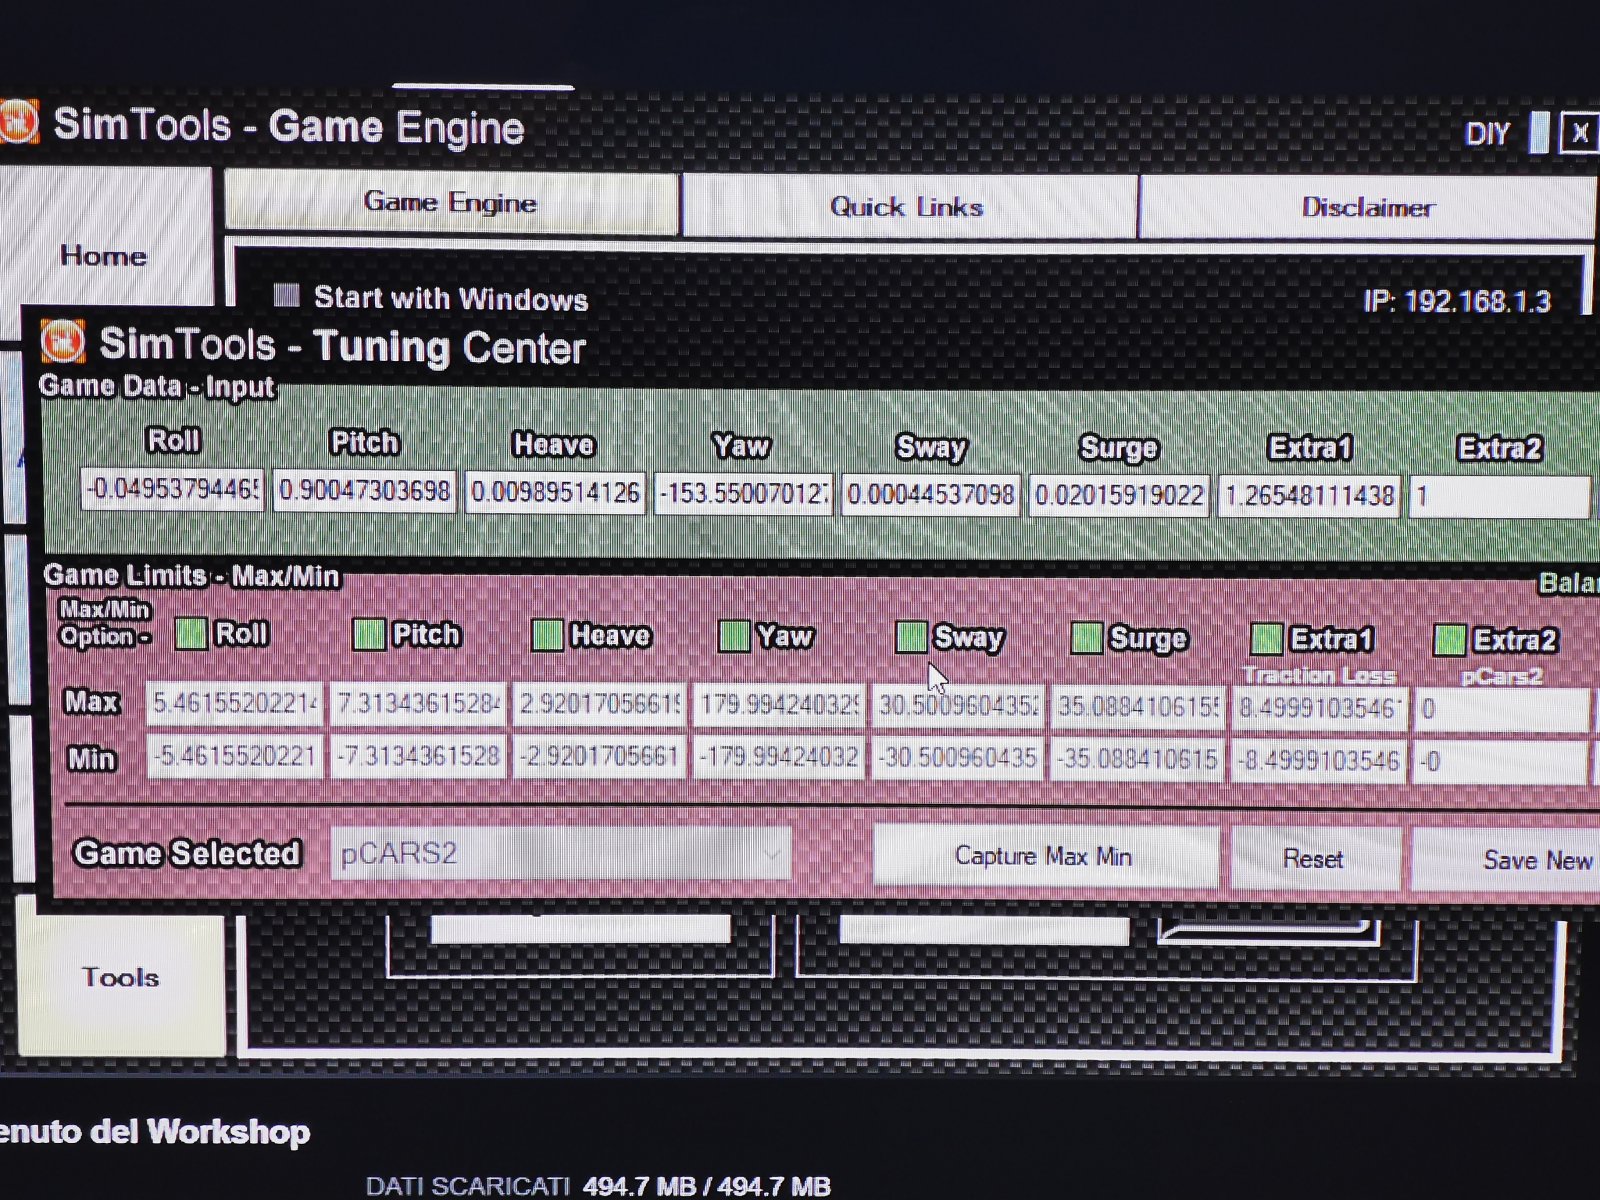Click the Extra1 game data input field
This screenshot has height=1200, width=1600.
pos(1309,496)
